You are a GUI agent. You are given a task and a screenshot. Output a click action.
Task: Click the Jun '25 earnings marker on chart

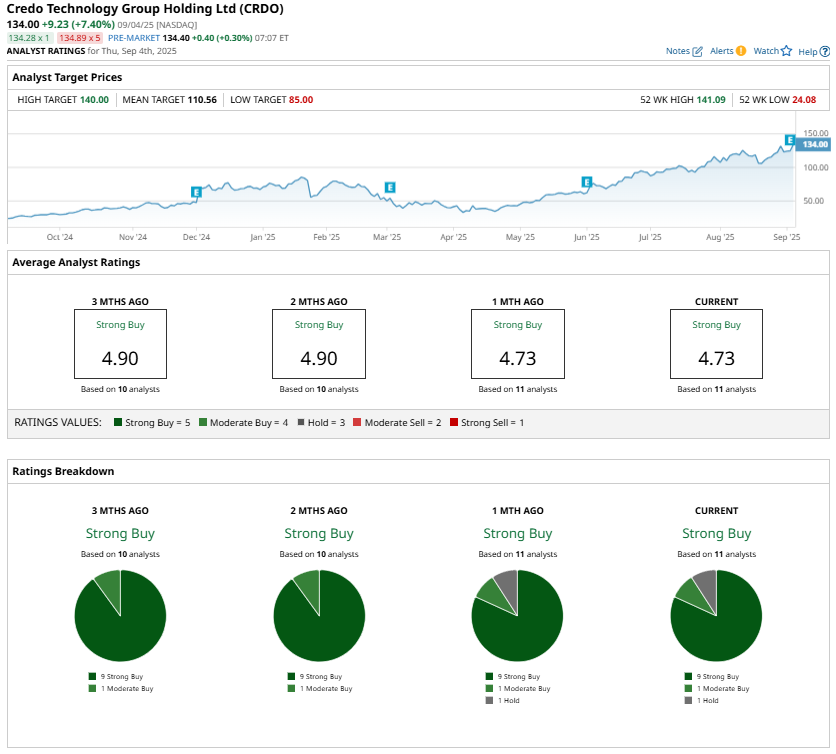(x=586, y=182)
